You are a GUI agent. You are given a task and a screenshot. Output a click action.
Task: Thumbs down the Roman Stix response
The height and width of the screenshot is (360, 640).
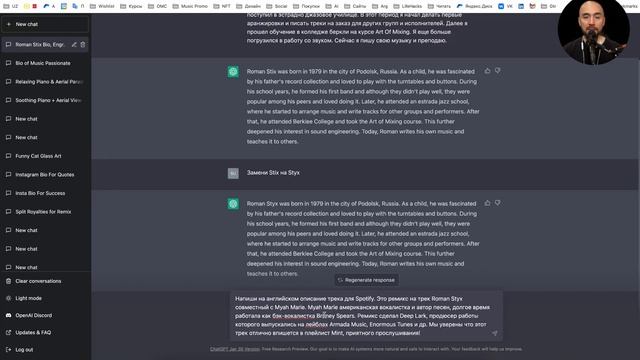(x=498, y=71)
